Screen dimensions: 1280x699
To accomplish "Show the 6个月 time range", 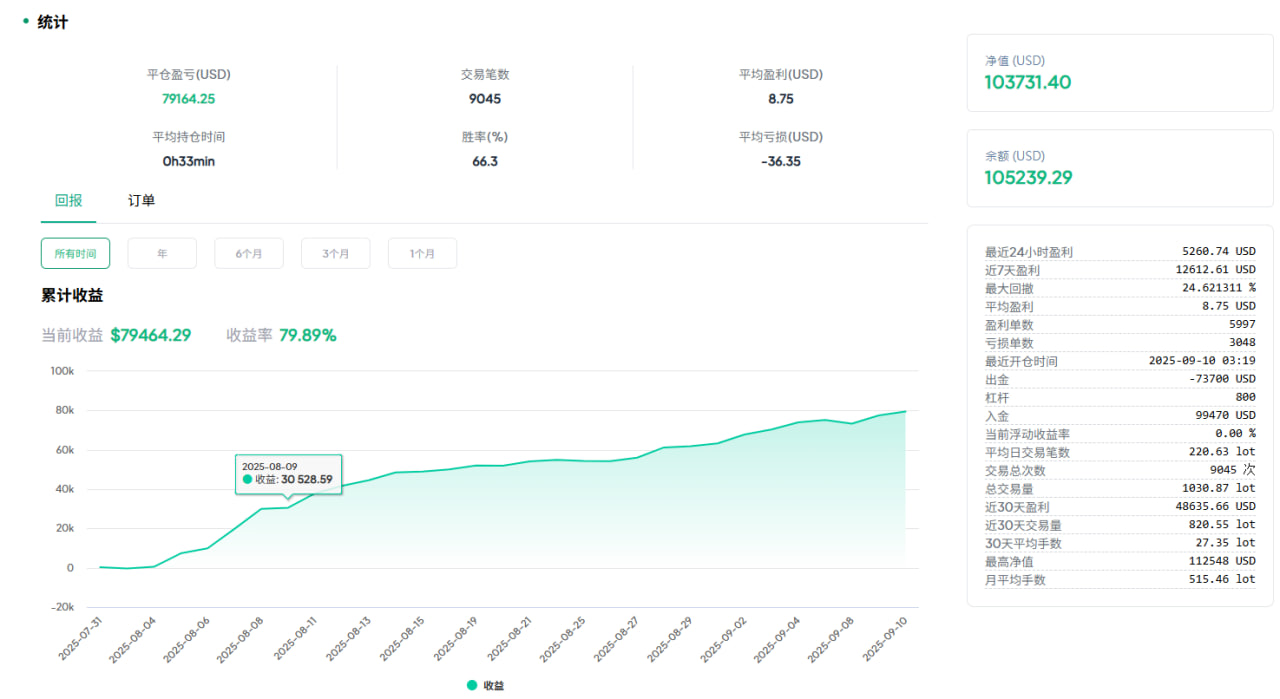I will (x=249, y=254).
